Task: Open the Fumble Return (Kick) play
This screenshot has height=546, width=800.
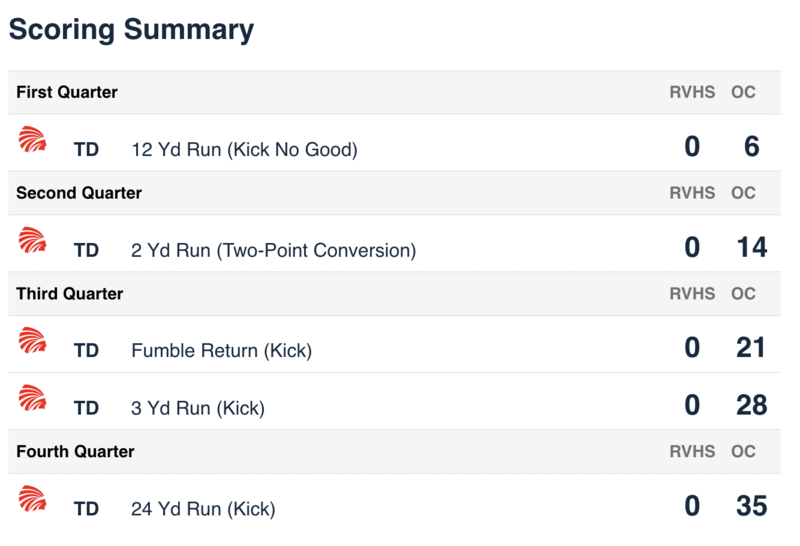Action: [221, 351]
